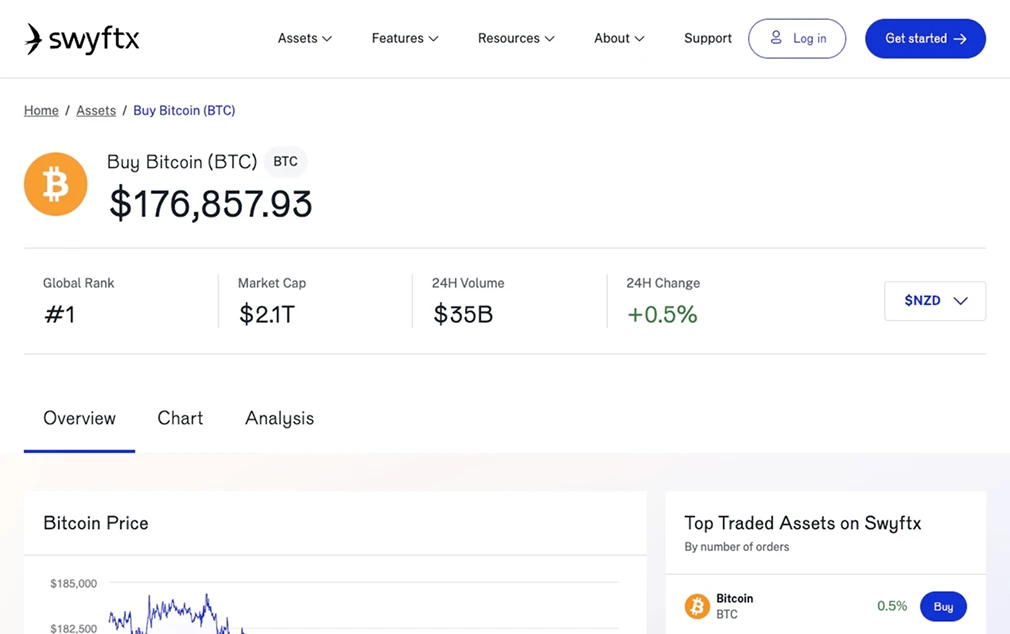
Task: Click the large orange Bitcoin icon
Action: click(x=55, y=184)
